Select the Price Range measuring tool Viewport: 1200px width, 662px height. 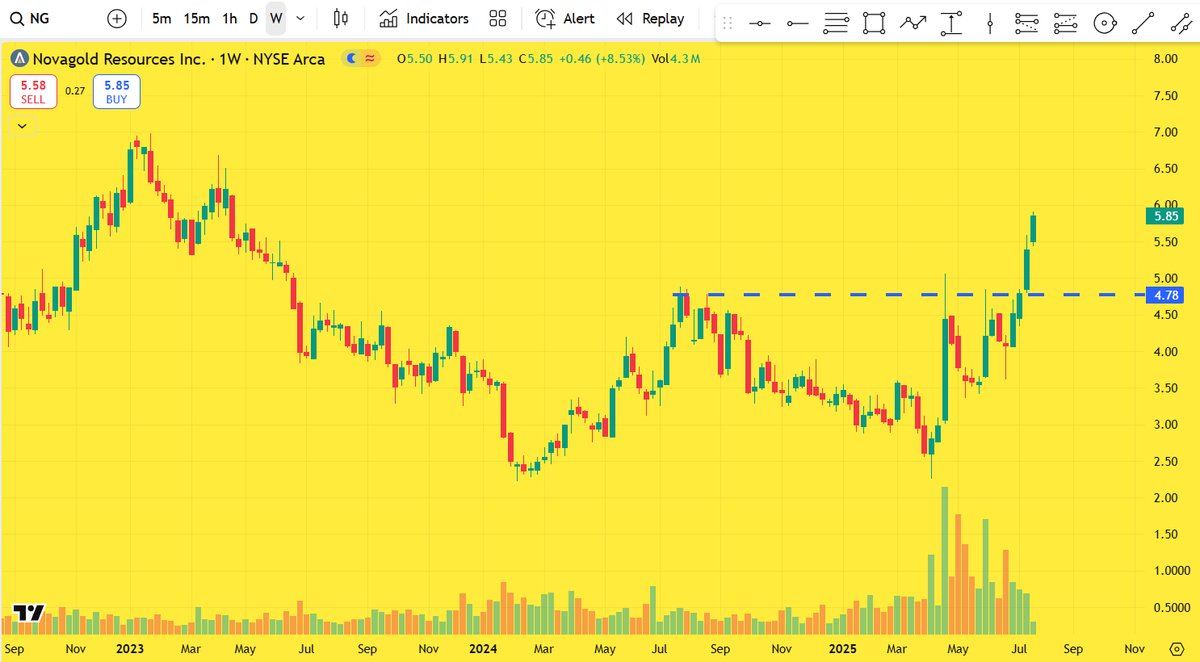coord(951,22)
